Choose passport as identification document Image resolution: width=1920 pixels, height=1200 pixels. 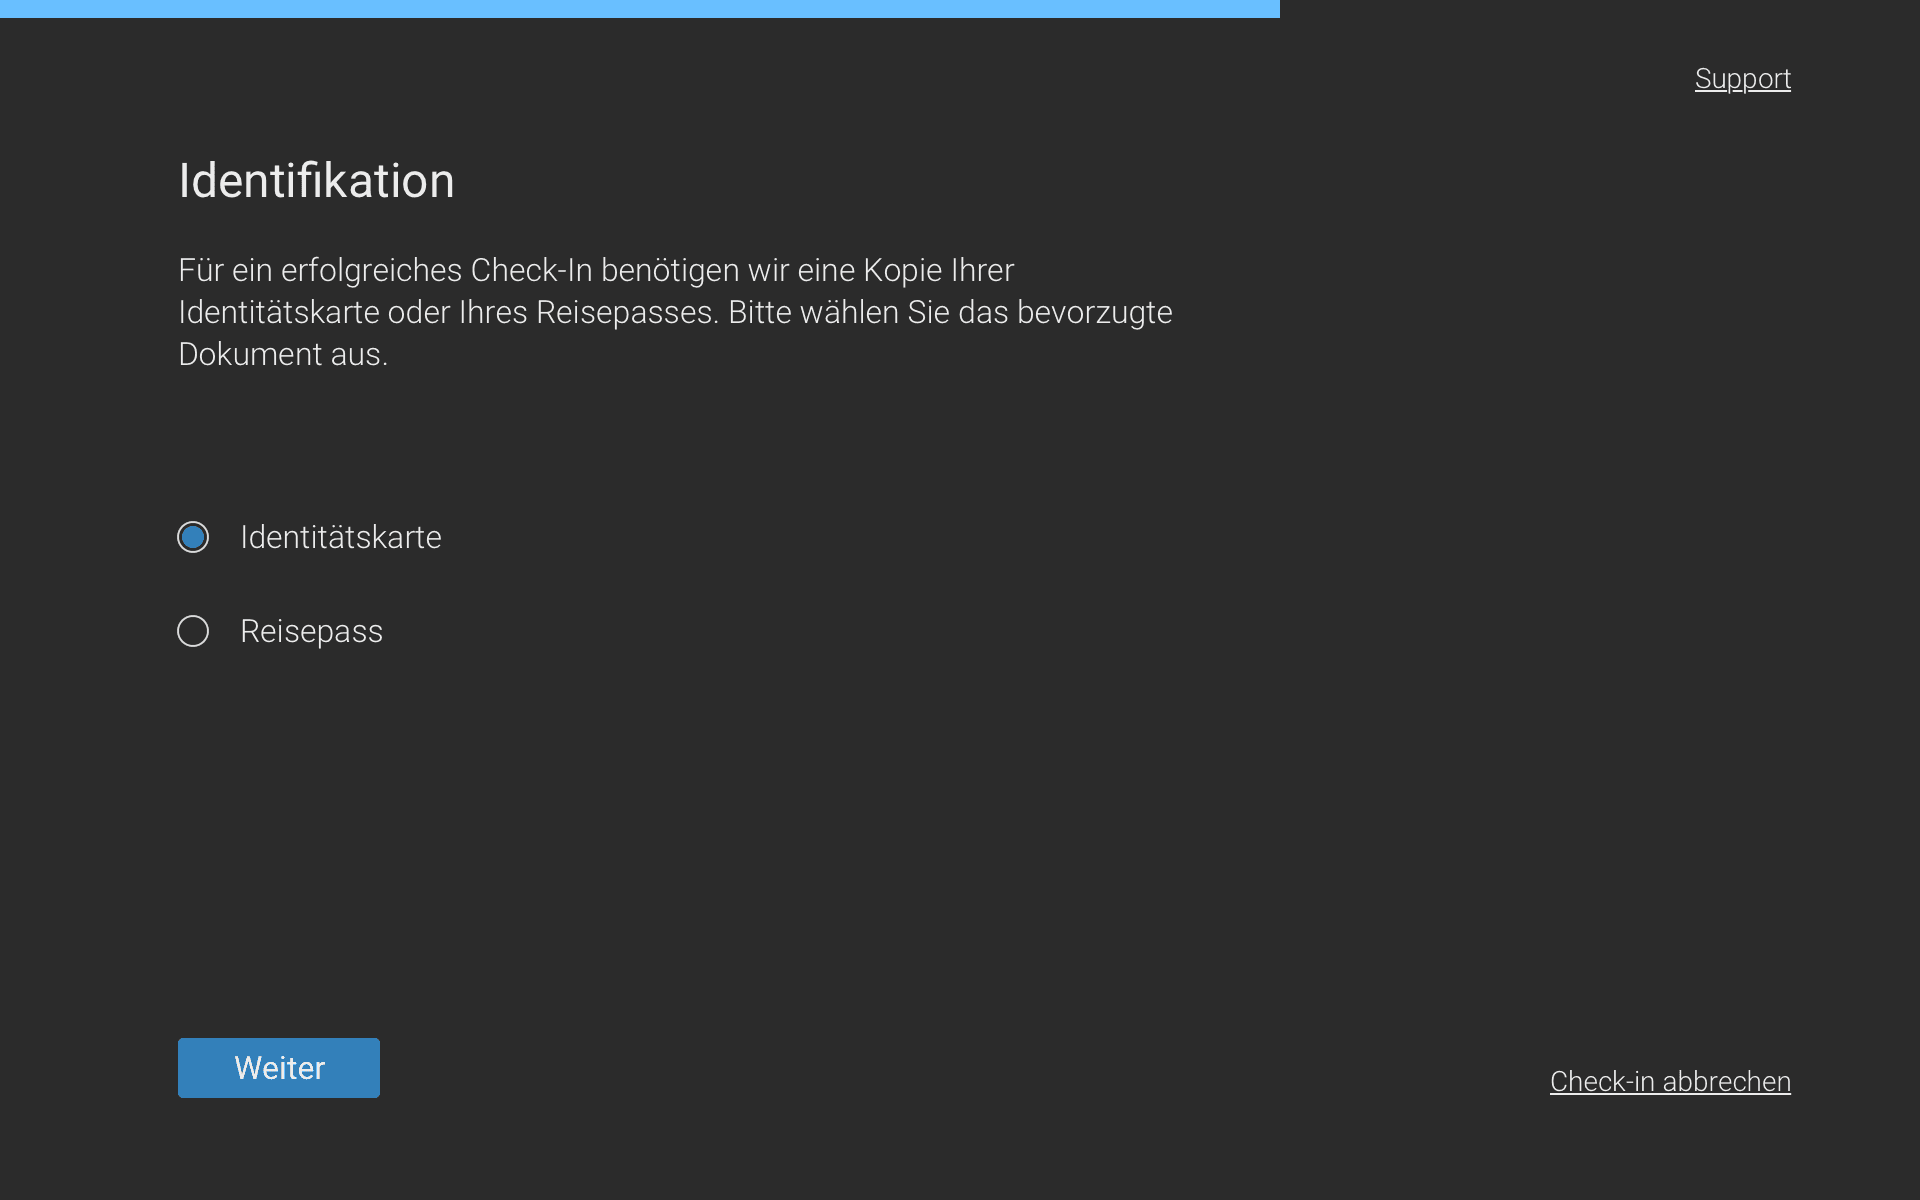193,631
